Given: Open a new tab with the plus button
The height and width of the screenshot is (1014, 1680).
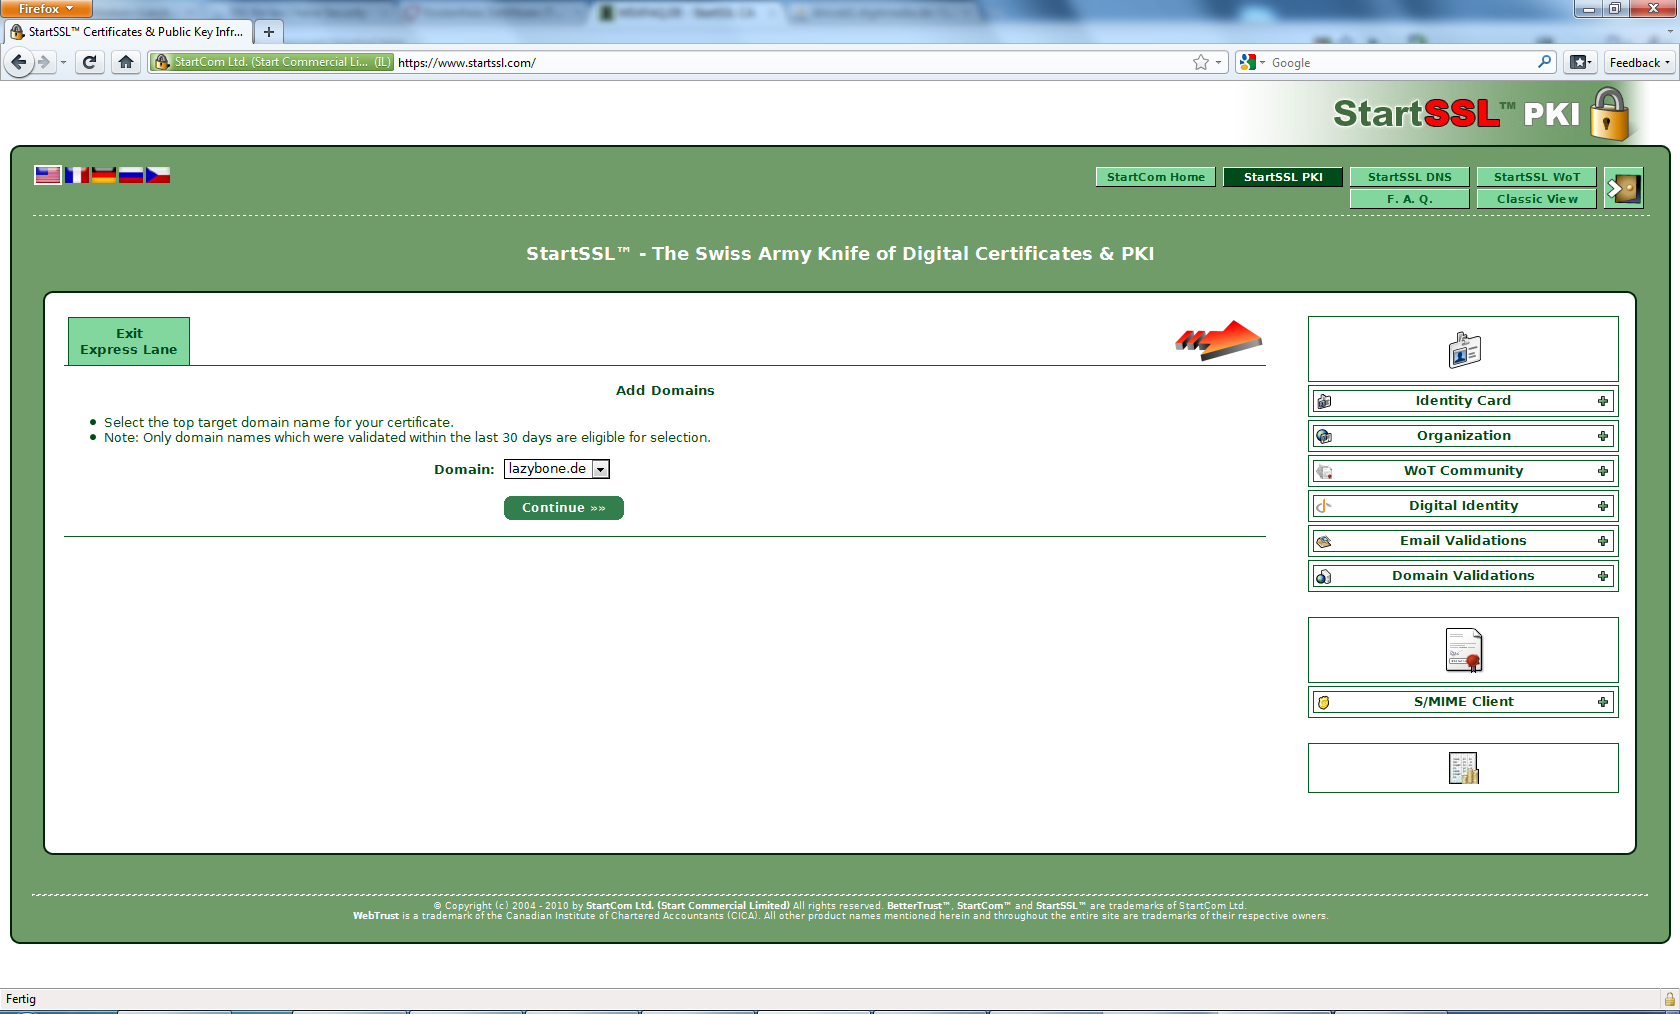Looking at the screenshot, I should point(268,32).
